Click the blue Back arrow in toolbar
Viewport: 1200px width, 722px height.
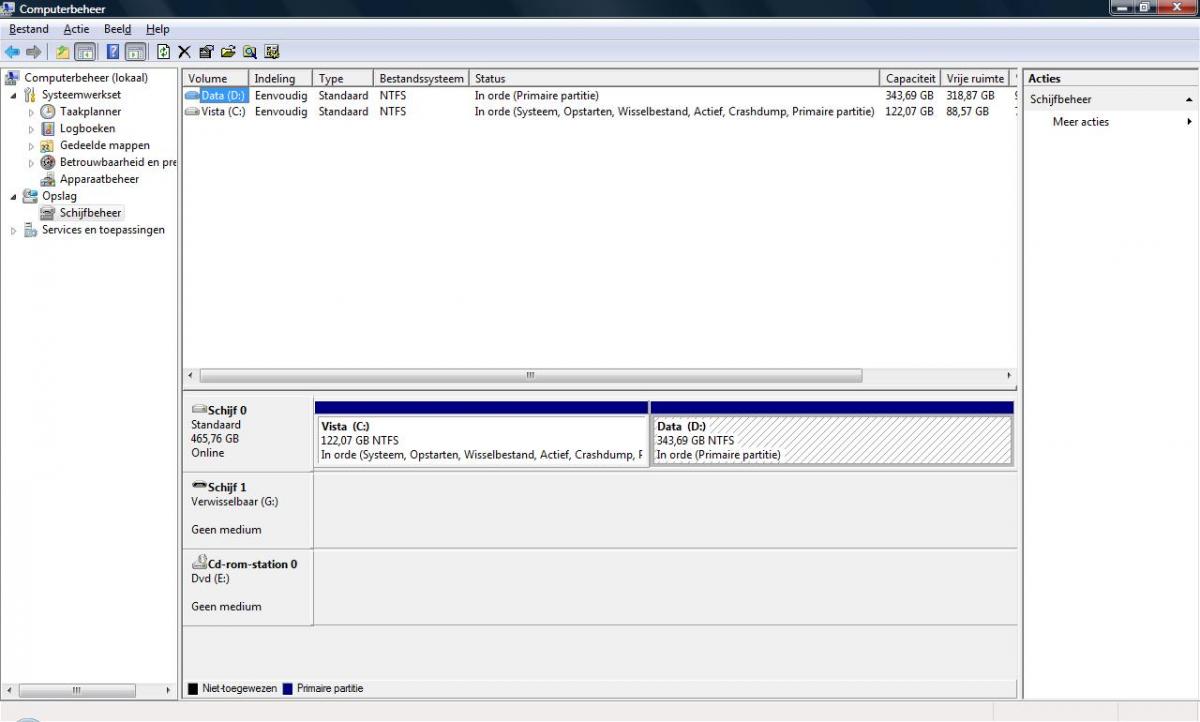[12, 52]
